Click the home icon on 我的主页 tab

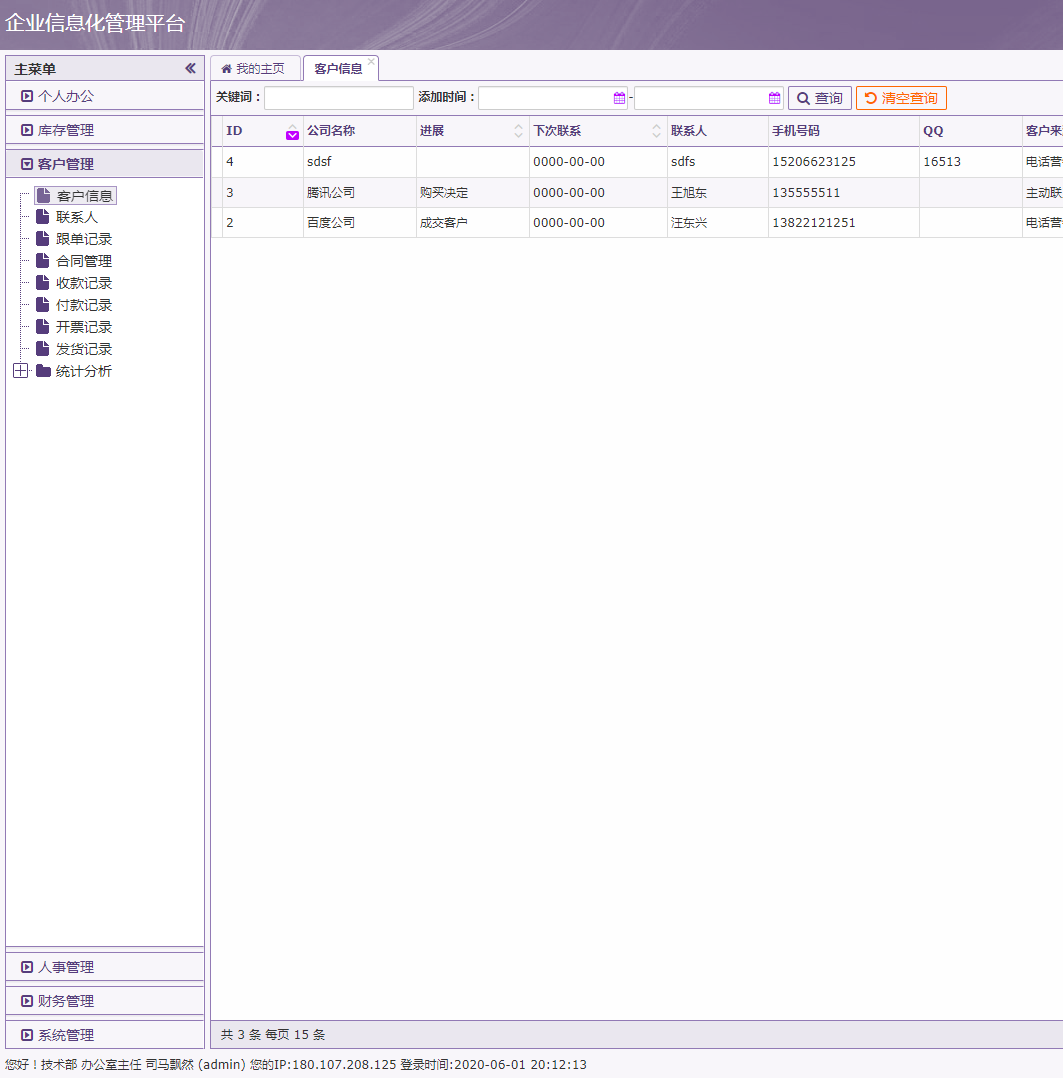point(226,69)
